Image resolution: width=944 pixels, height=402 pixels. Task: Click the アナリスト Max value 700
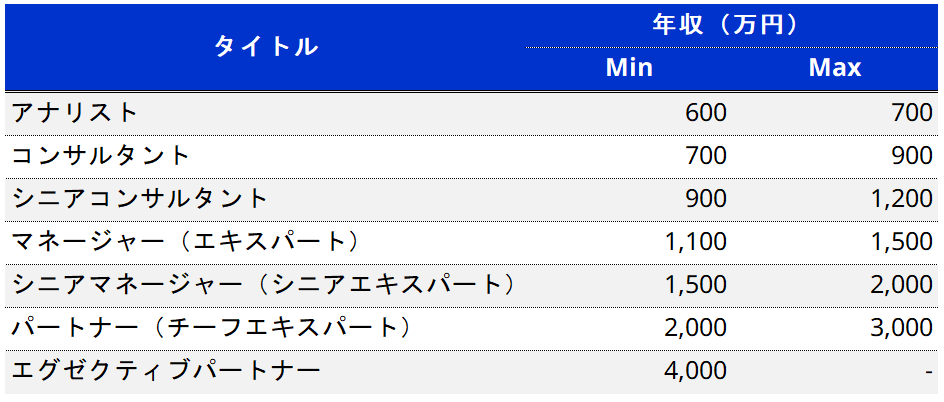click(x=912, y=113)
